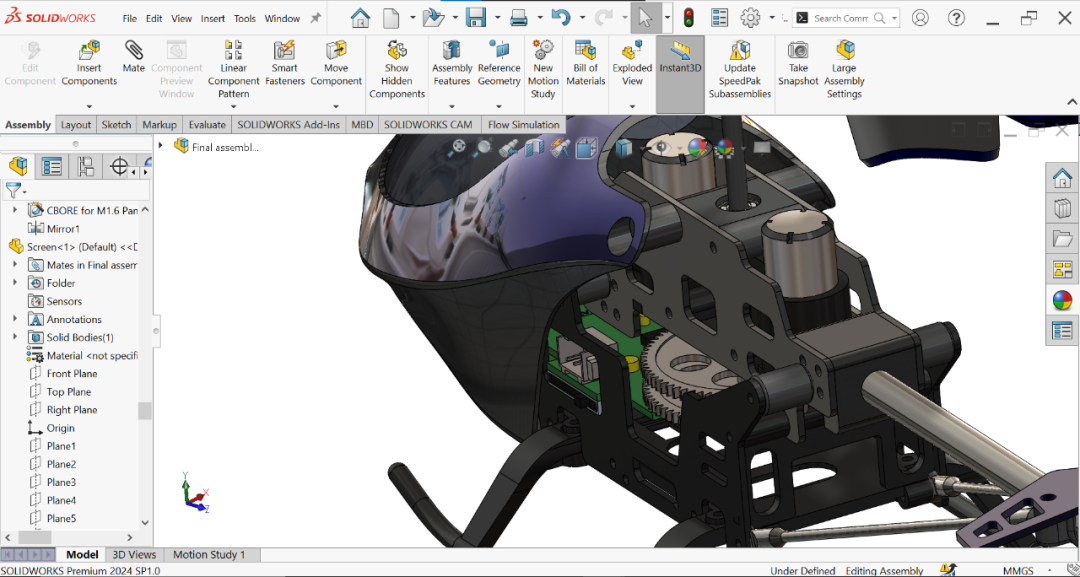This screenshot has width=1080, height=577.
Task: Open the Flow Simulation tab
Action: 523,125
